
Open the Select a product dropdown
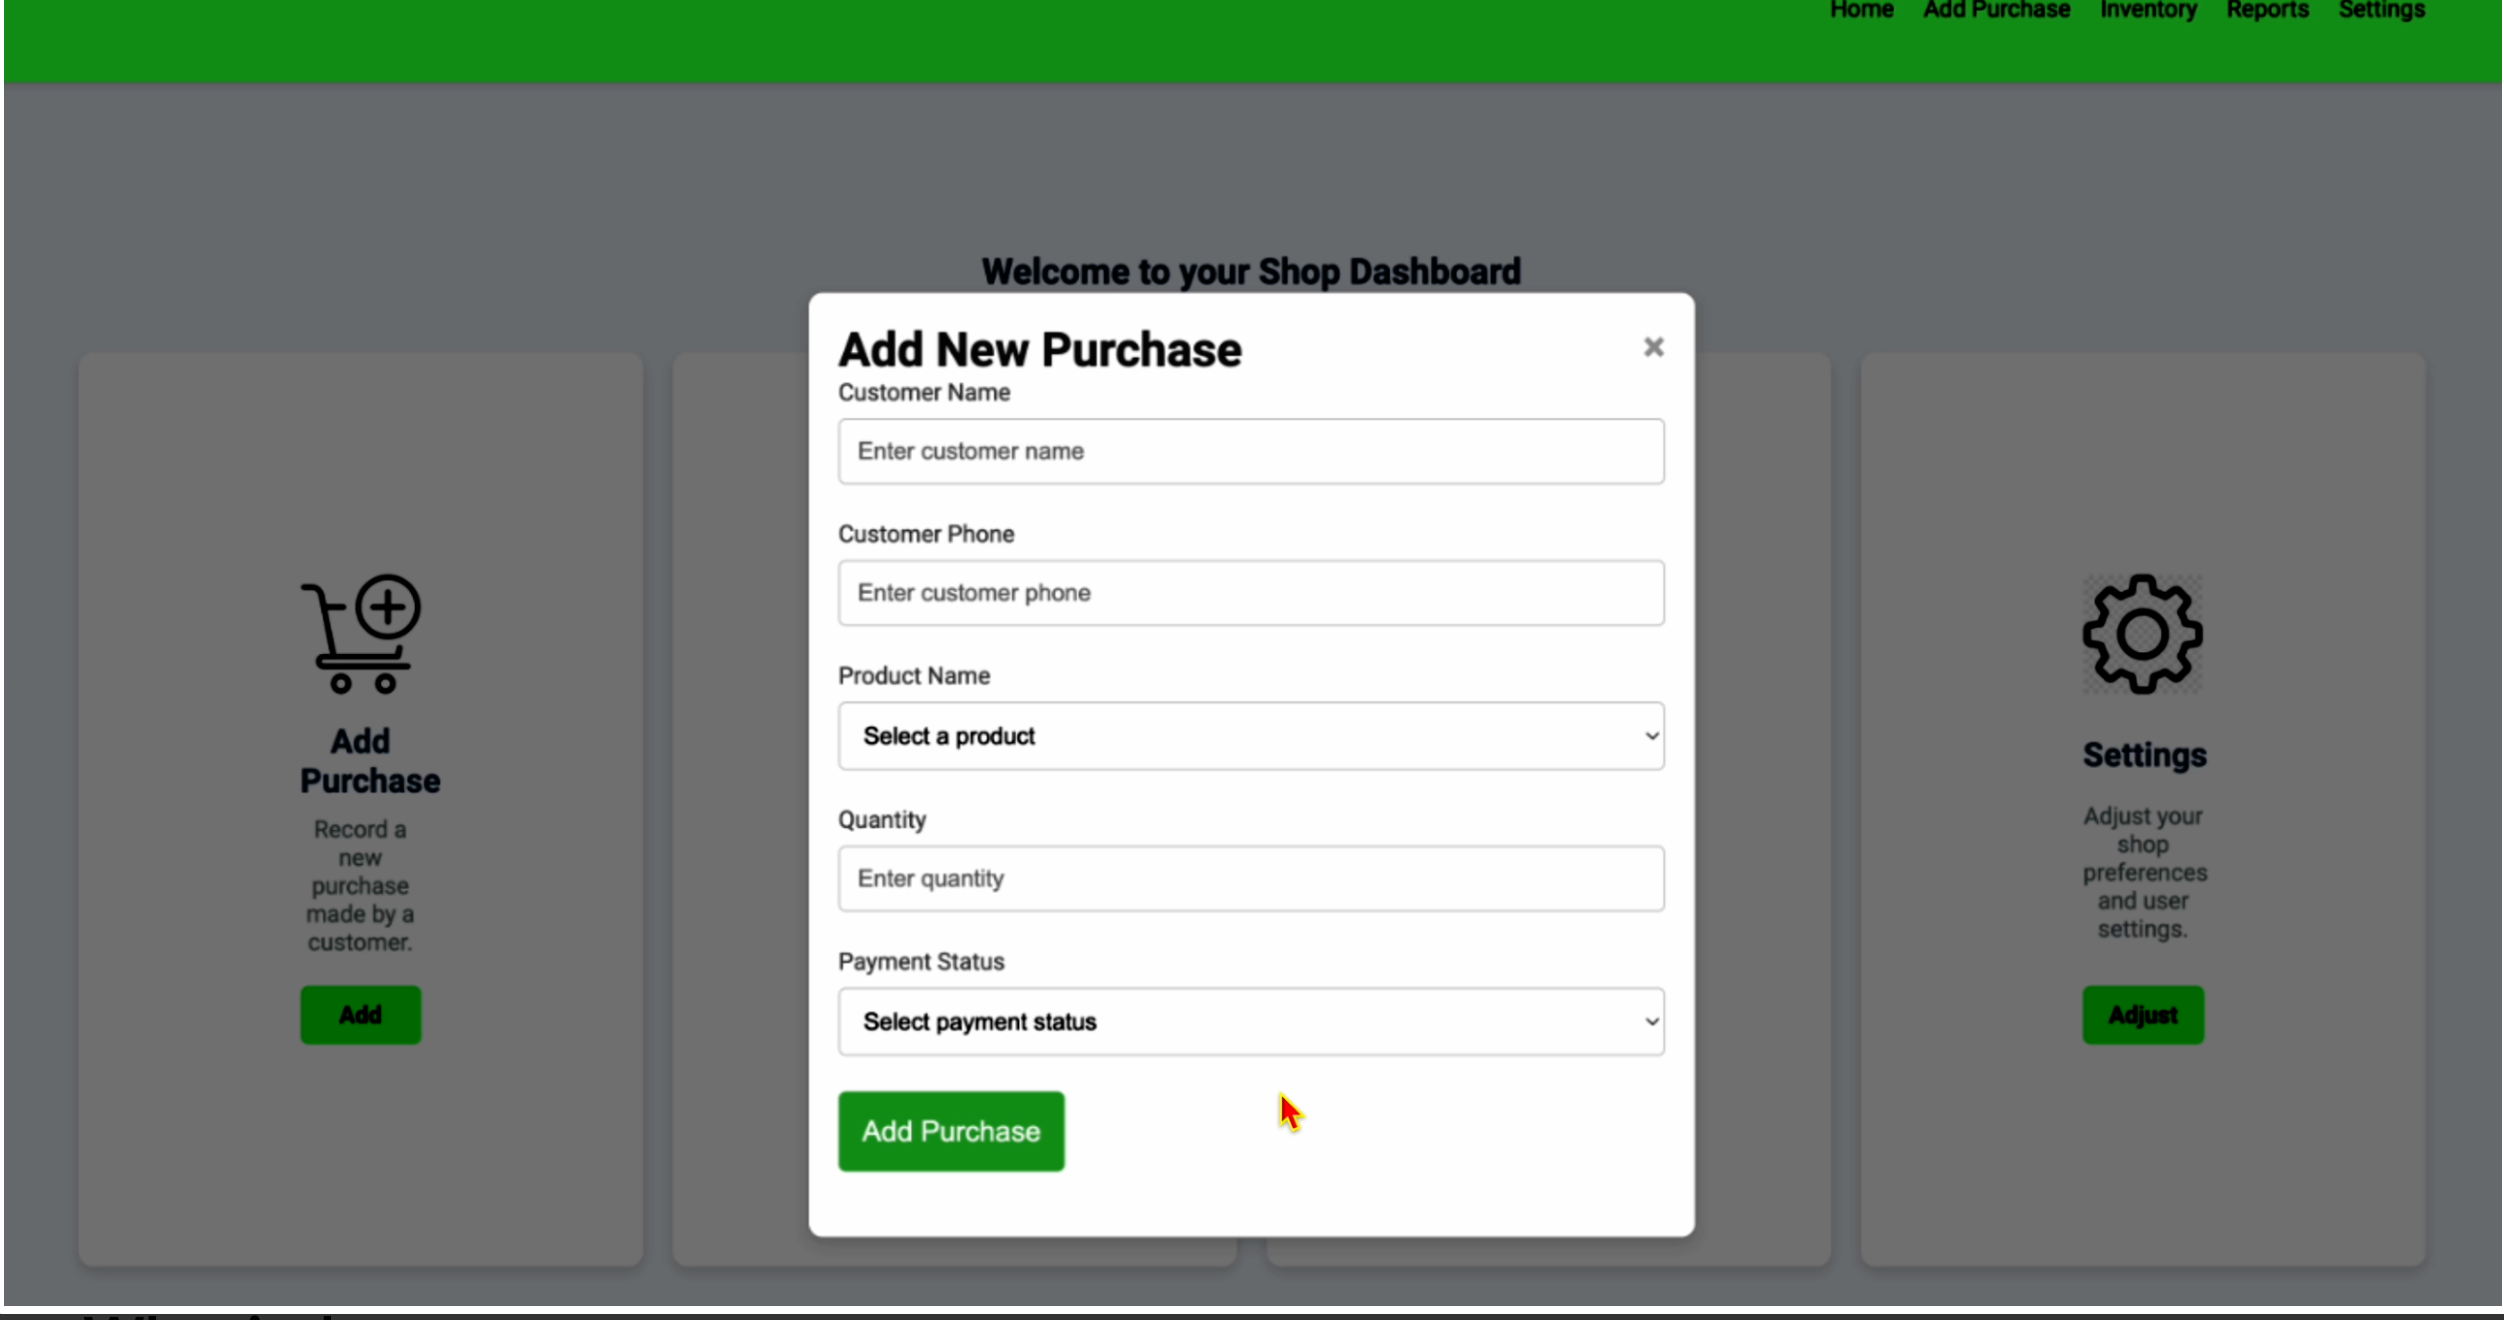coord(1250,736)
